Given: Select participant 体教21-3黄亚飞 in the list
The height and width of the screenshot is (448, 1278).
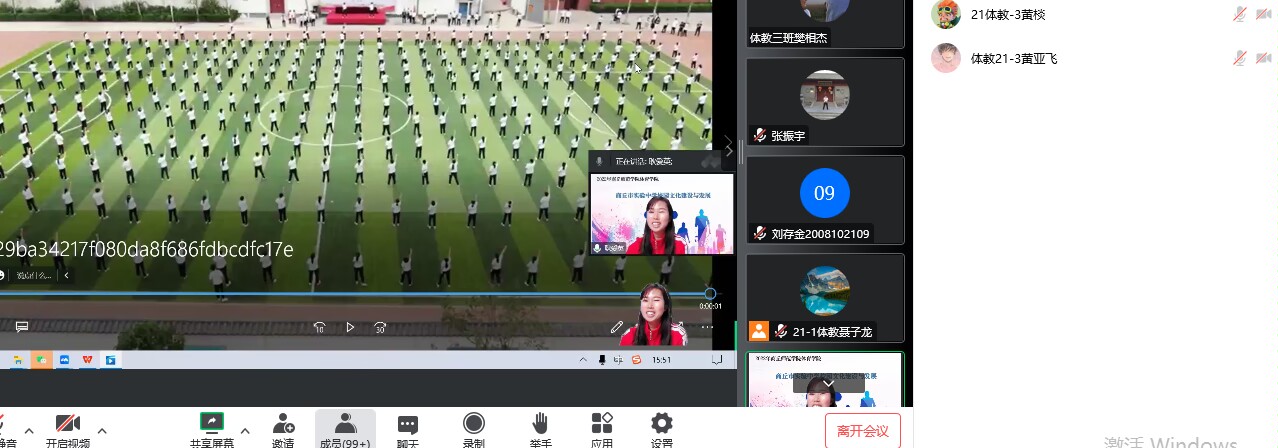Looking at the screenshot, I should coord(1014,58).
